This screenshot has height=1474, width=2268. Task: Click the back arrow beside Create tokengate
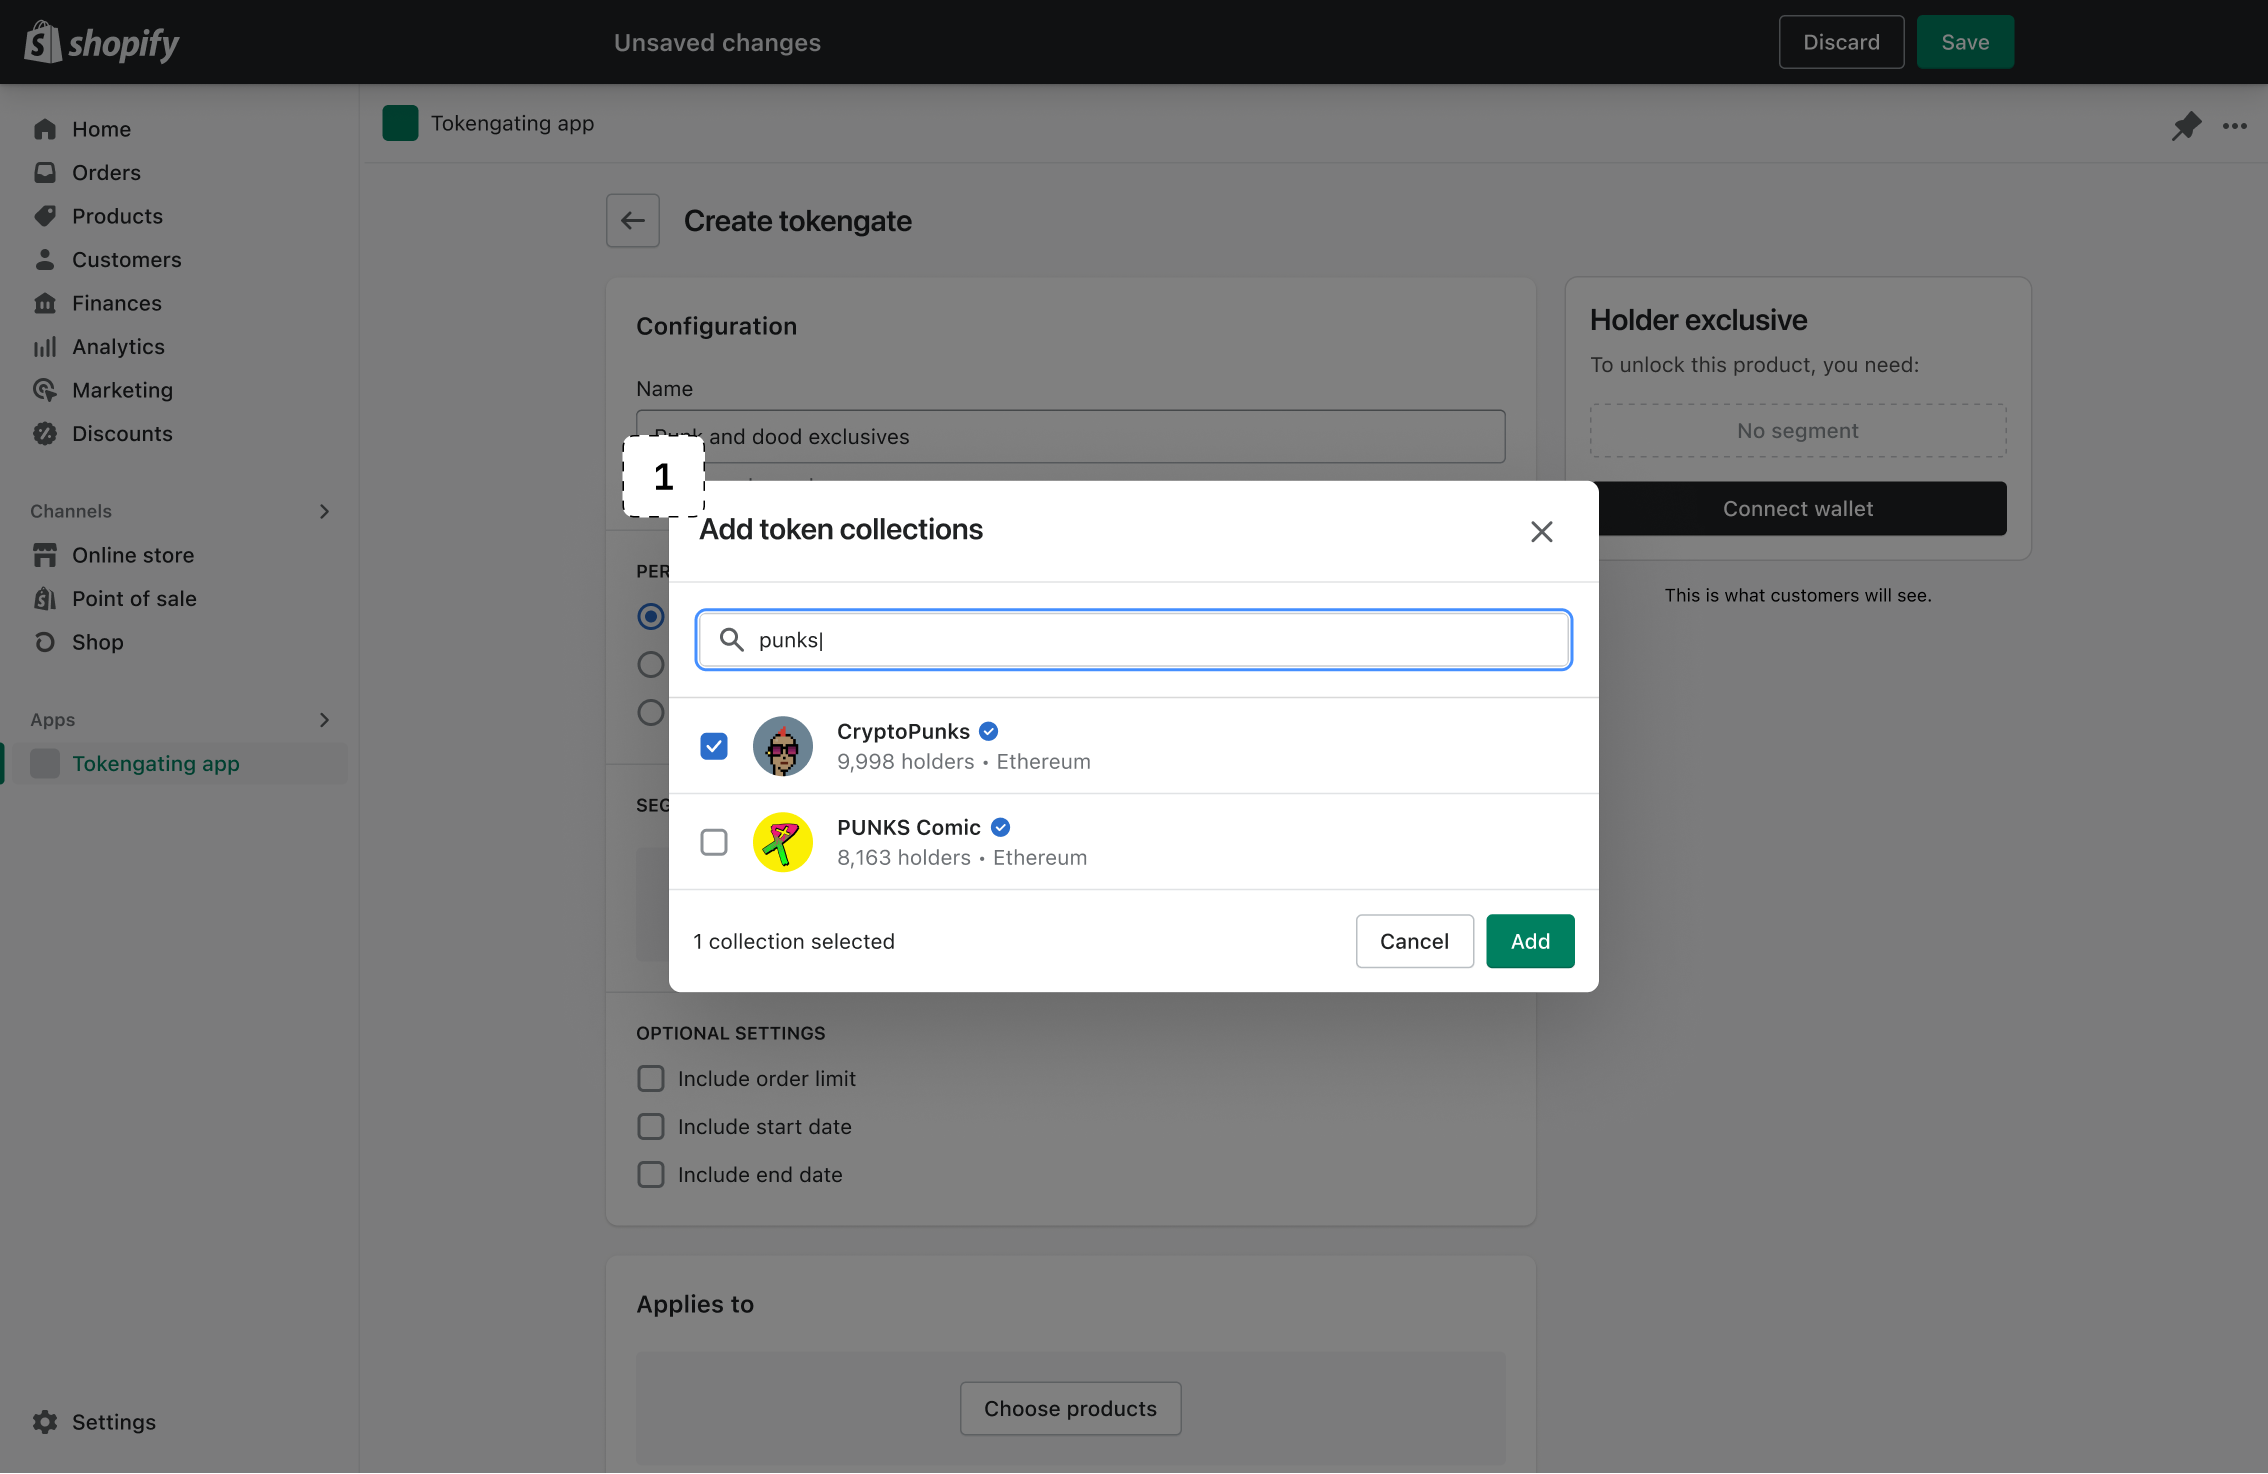click(x=632, y=220)
